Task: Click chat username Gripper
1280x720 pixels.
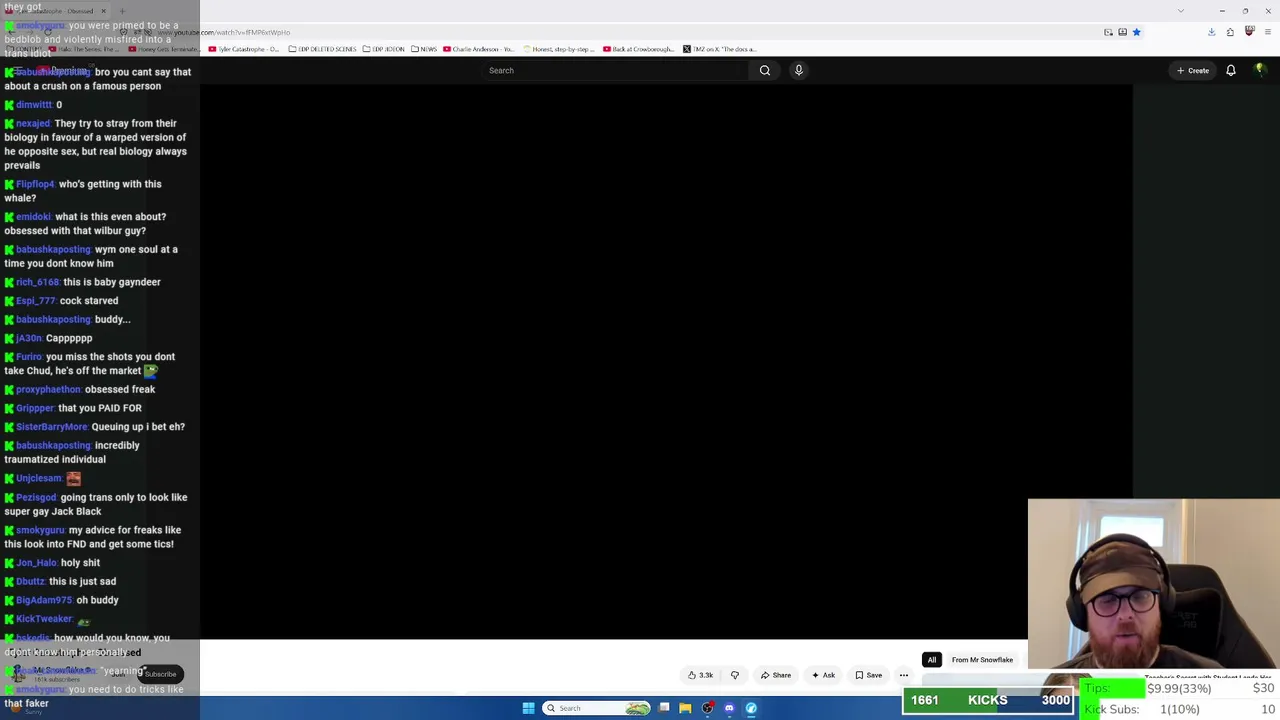Action: click(x=35, y=408)
